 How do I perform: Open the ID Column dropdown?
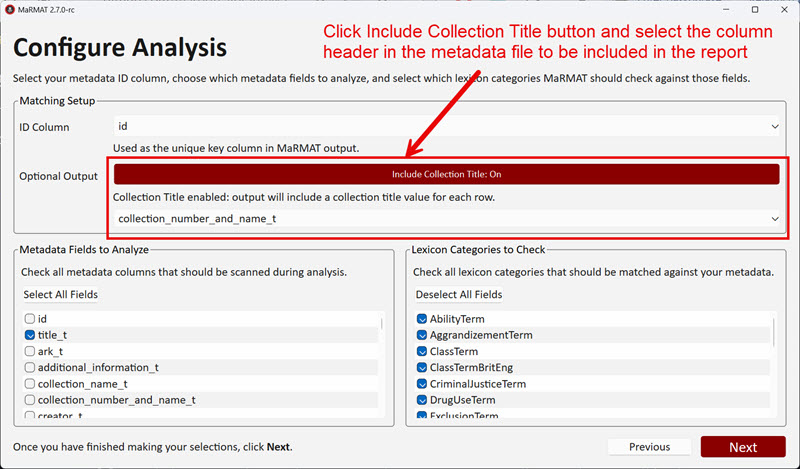pyautogui.click(x=447, y=126)
